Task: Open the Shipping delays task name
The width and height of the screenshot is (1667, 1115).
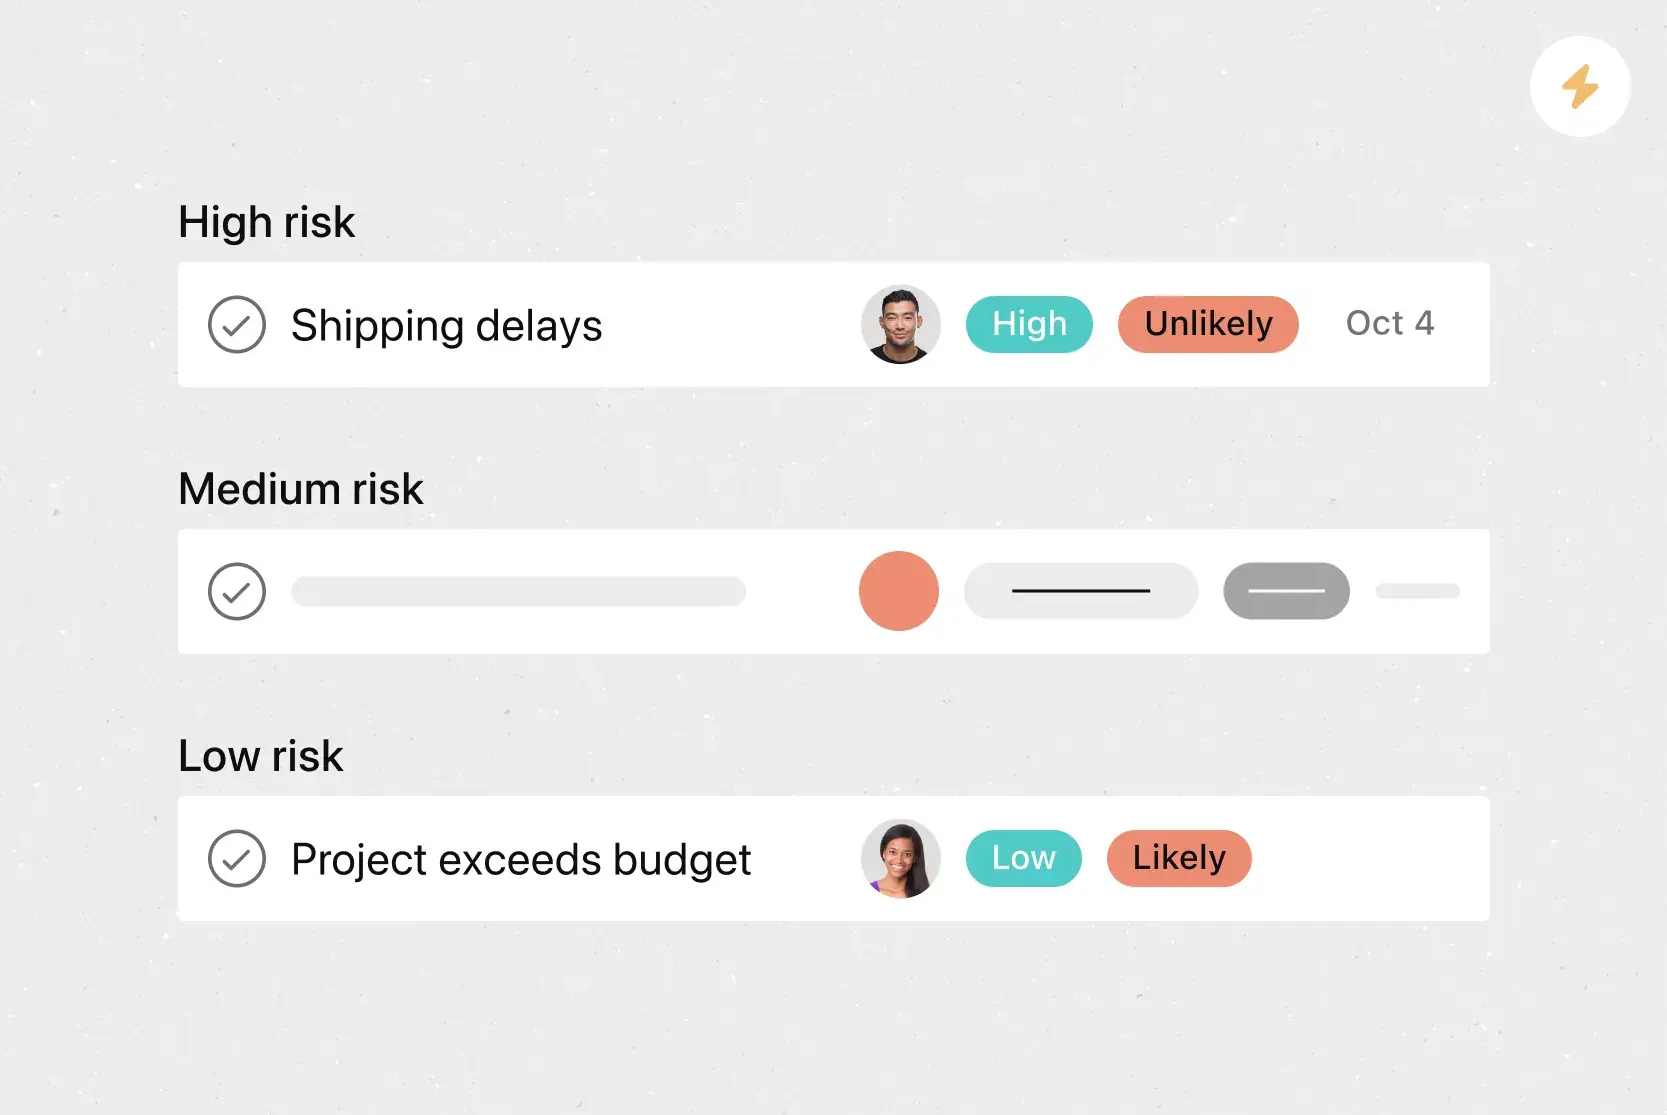Action: [446, 326]
